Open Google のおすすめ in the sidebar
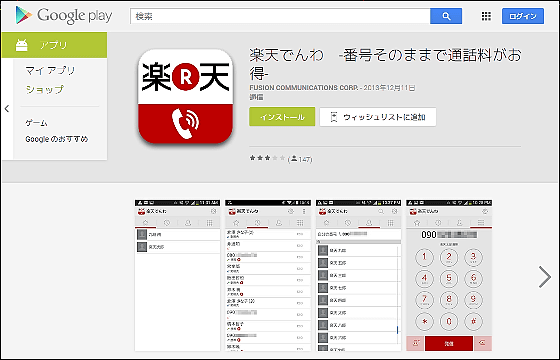560x360 pixels. tap(56, 139)
